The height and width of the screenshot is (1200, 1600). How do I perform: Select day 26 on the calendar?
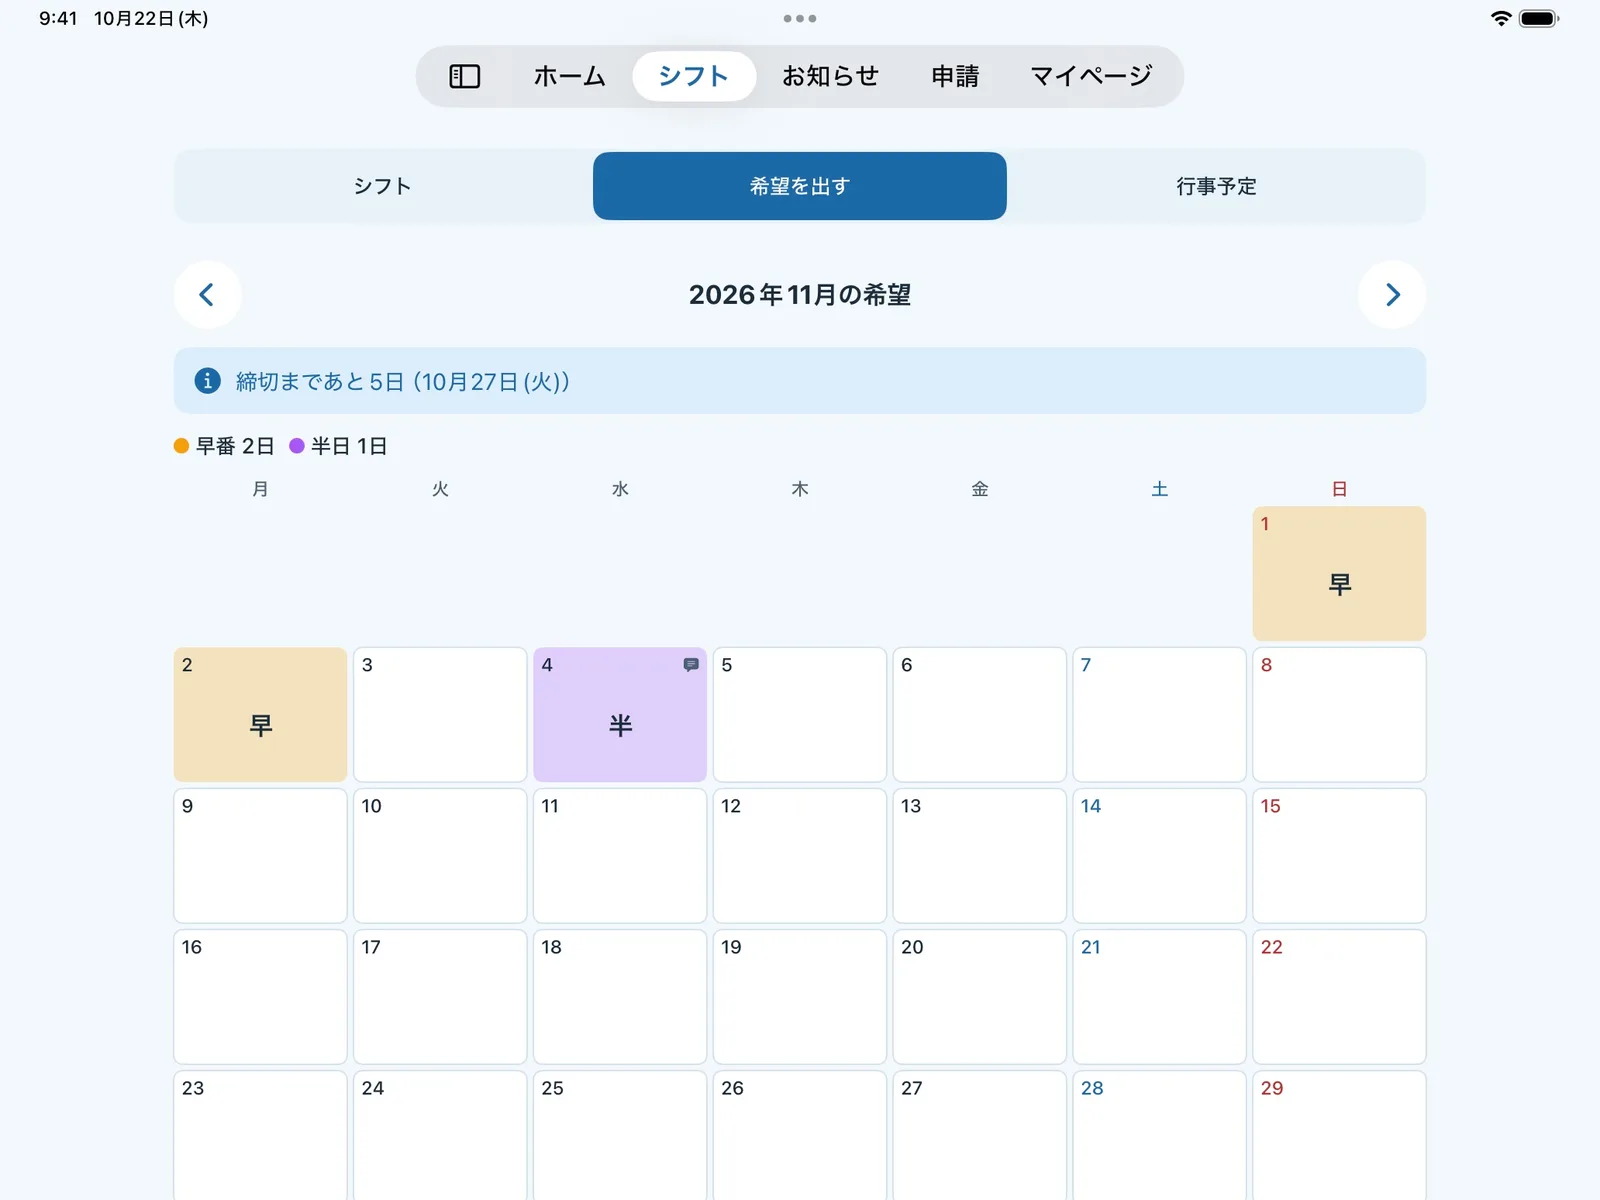(x=800, y=1136)
